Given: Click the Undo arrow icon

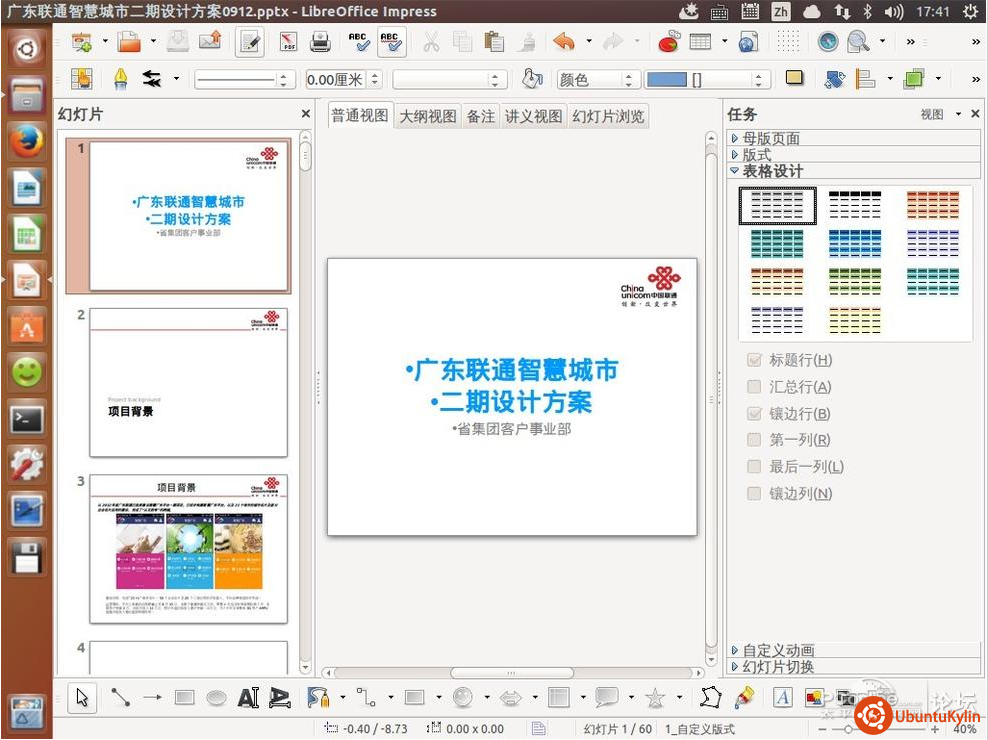Looking at the screenshot, I should [x=564, y=42].
